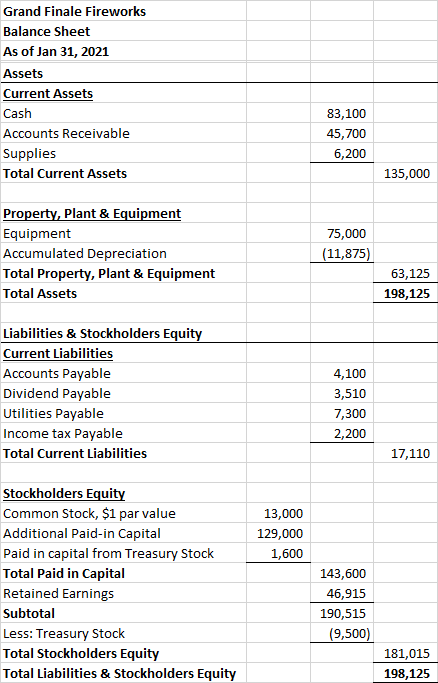The height and width of the screenshot is (683, 438).
Task: Click the Equipment value 75,000
Action: point(346,233)
